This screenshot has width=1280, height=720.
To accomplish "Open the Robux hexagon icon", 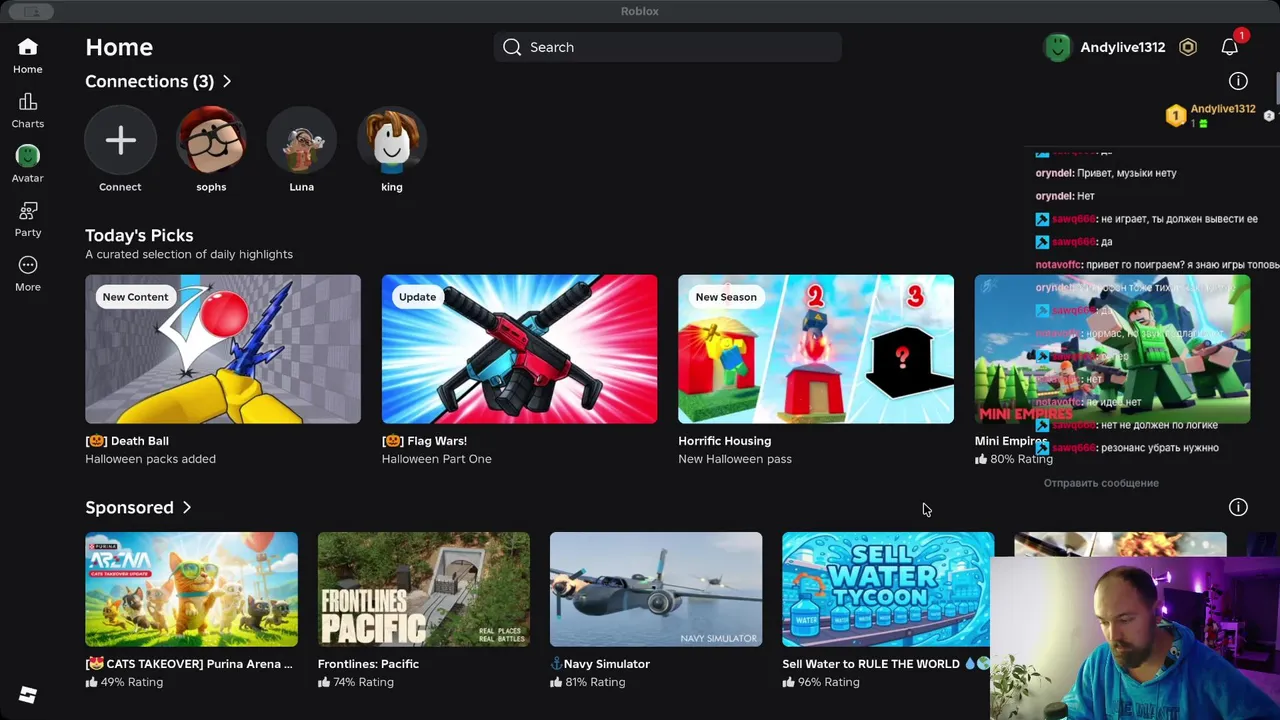I will tap(1188, 47).
